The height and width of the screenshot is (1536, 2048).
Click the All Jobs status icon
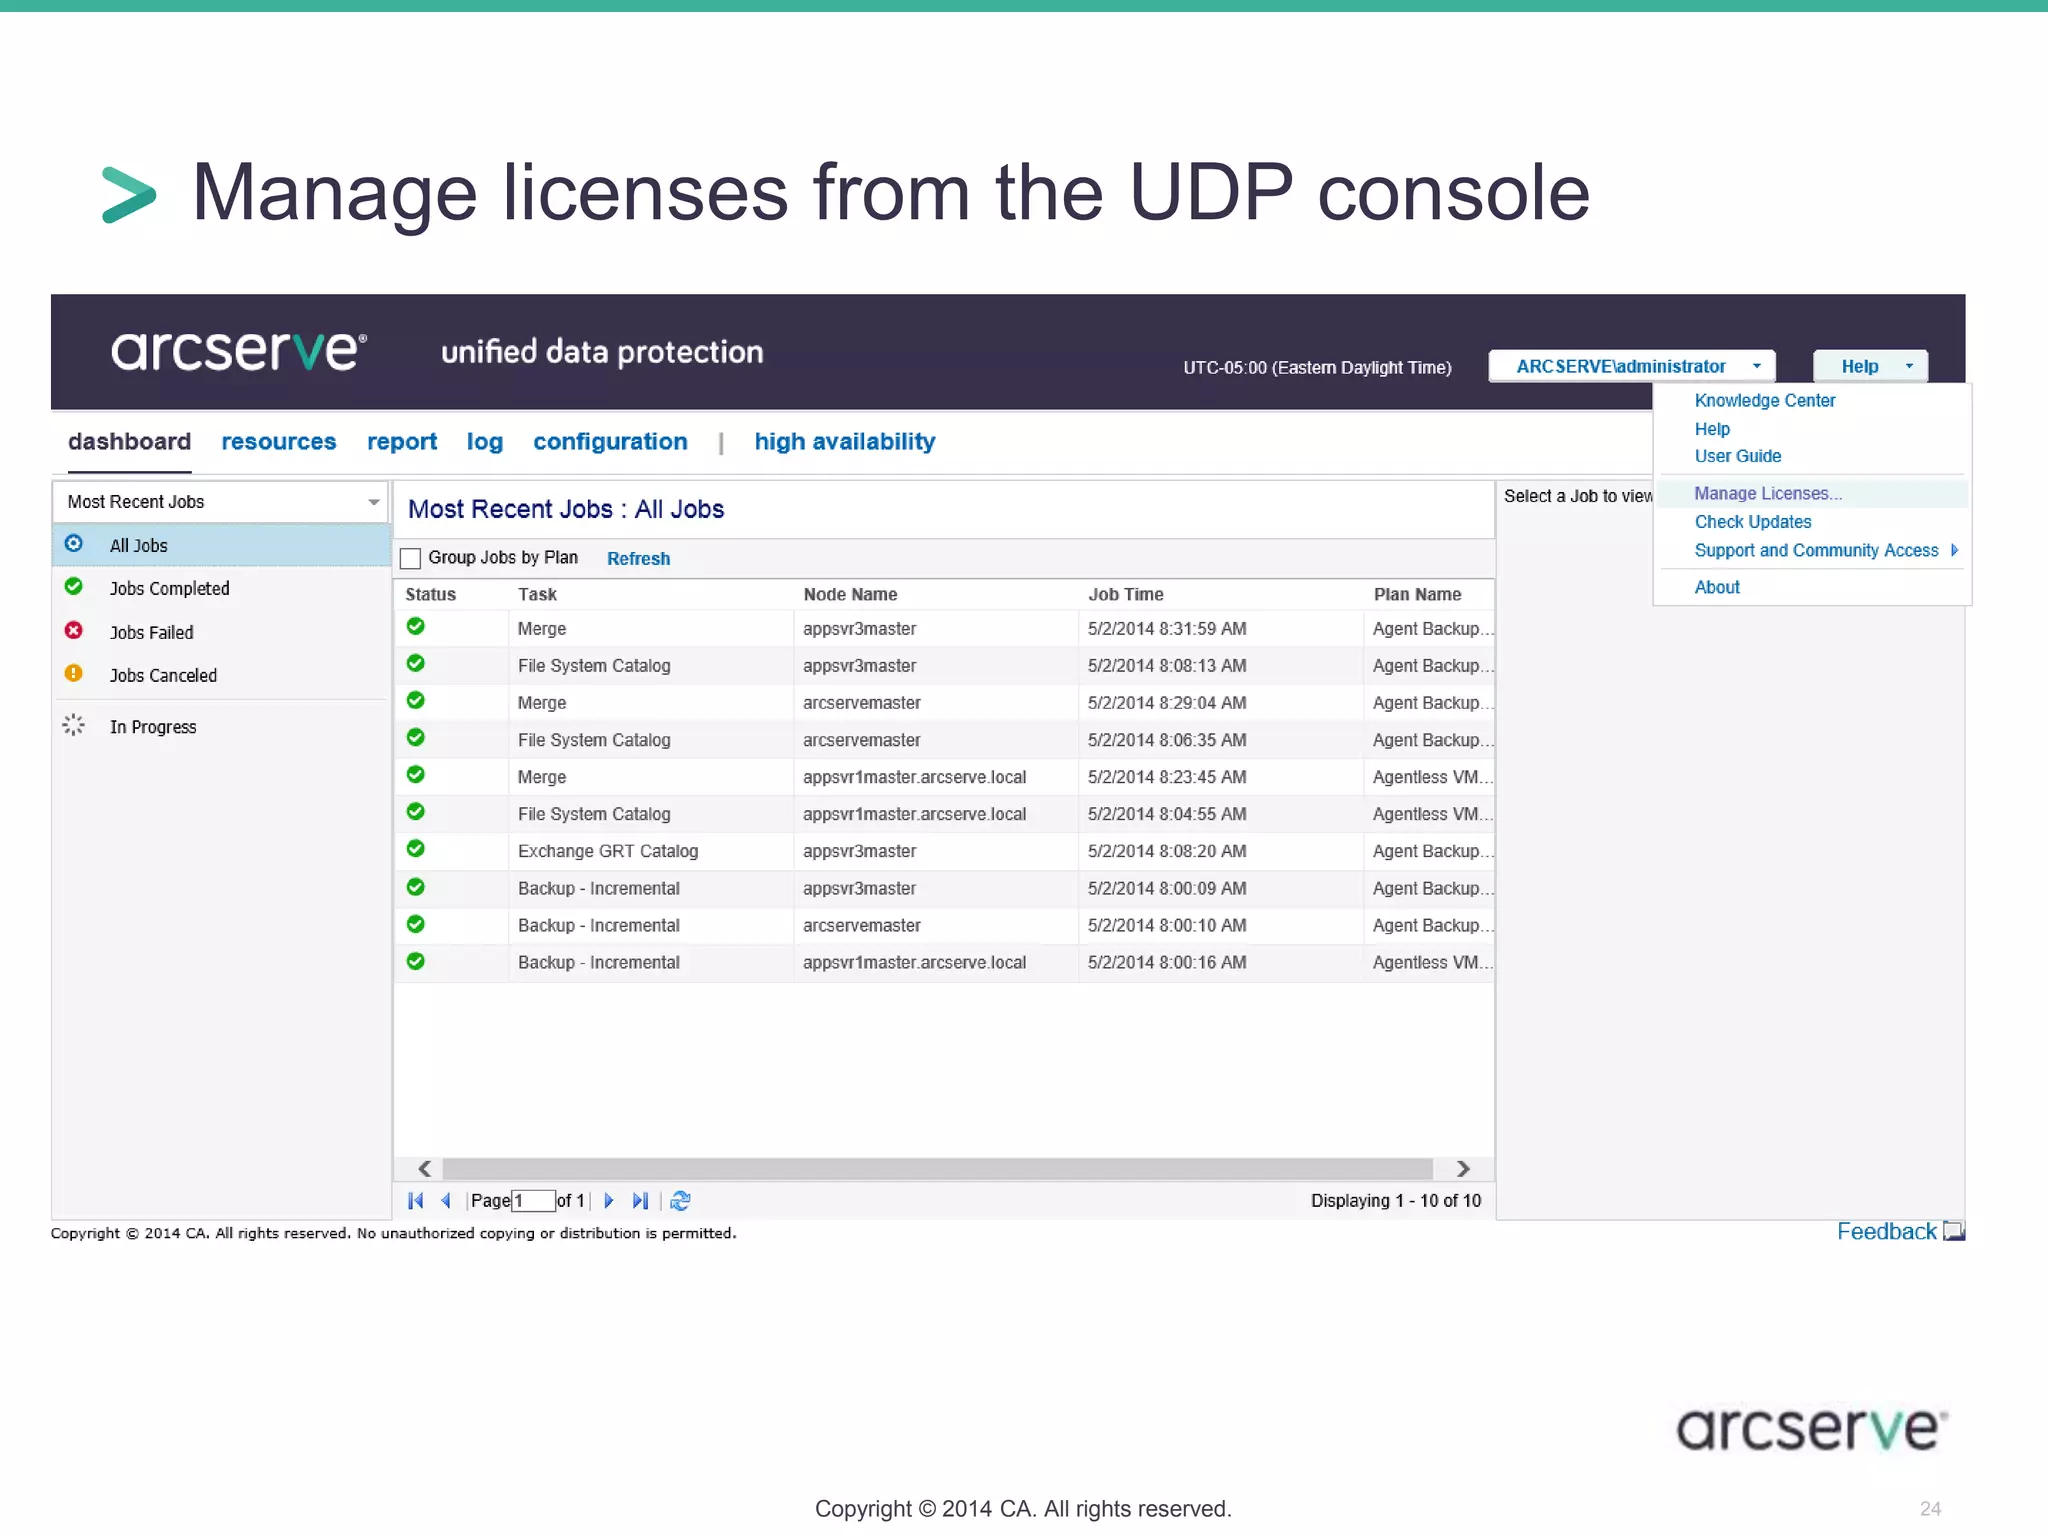(74, 543)
